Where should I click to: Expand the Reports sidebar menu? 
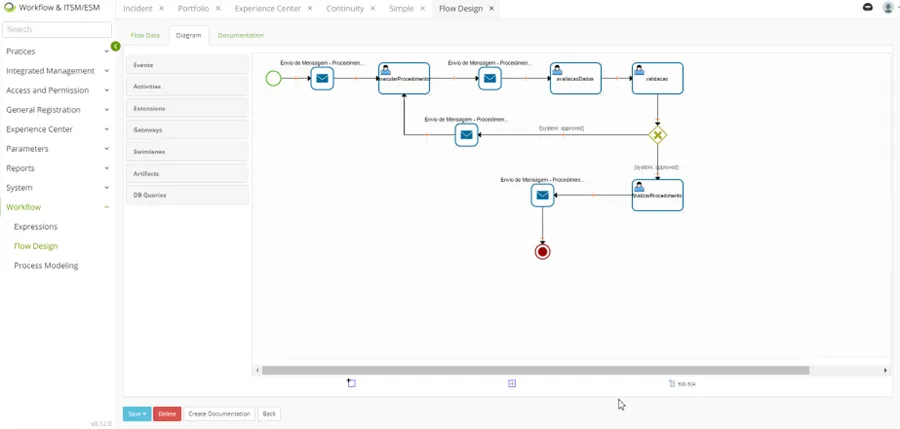(x=57, y=168)
